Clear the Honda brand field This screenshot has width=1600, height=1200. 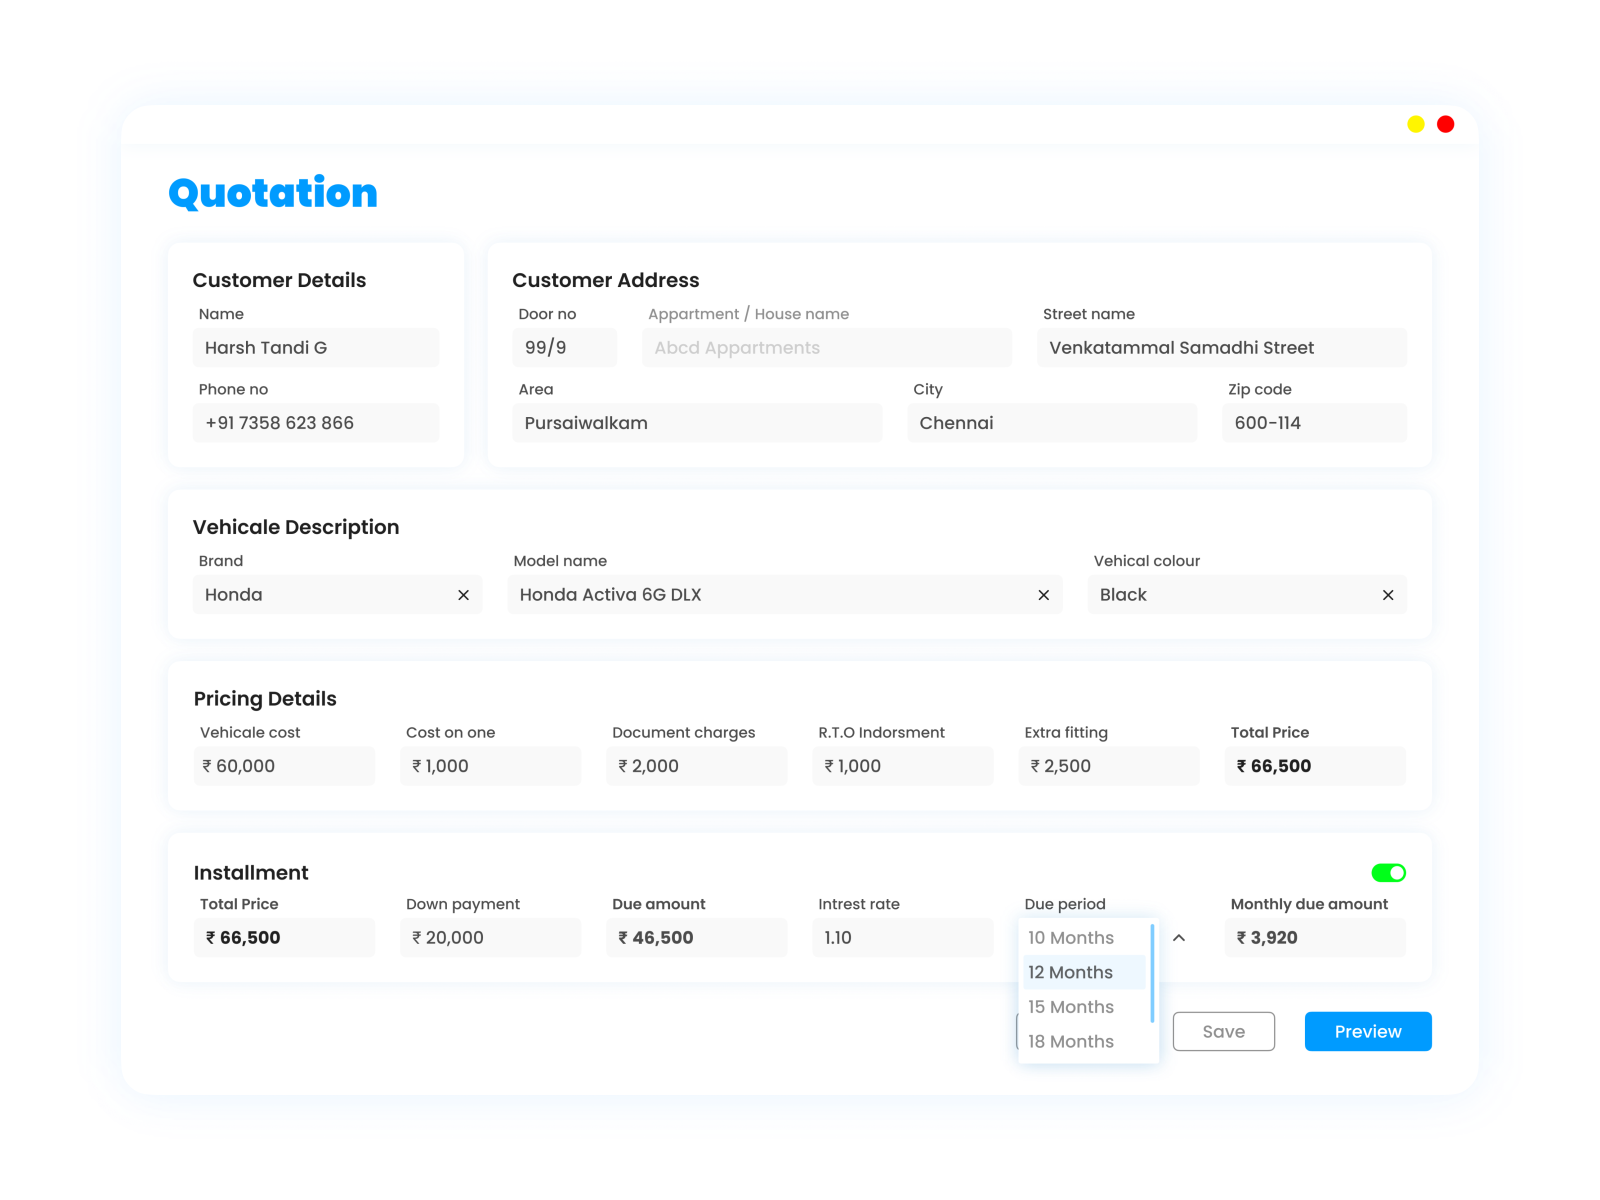[x=463, y=594]
